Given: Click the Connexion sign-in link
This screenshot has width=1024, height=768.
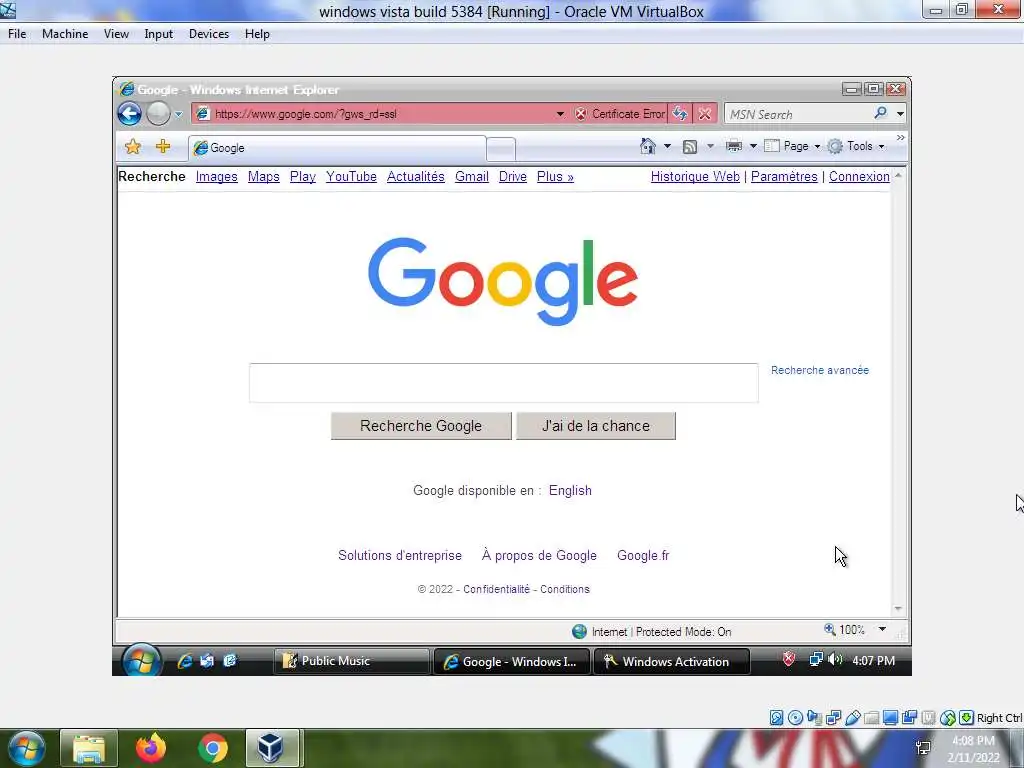Looking at the screenshot, I should point(859,177).
